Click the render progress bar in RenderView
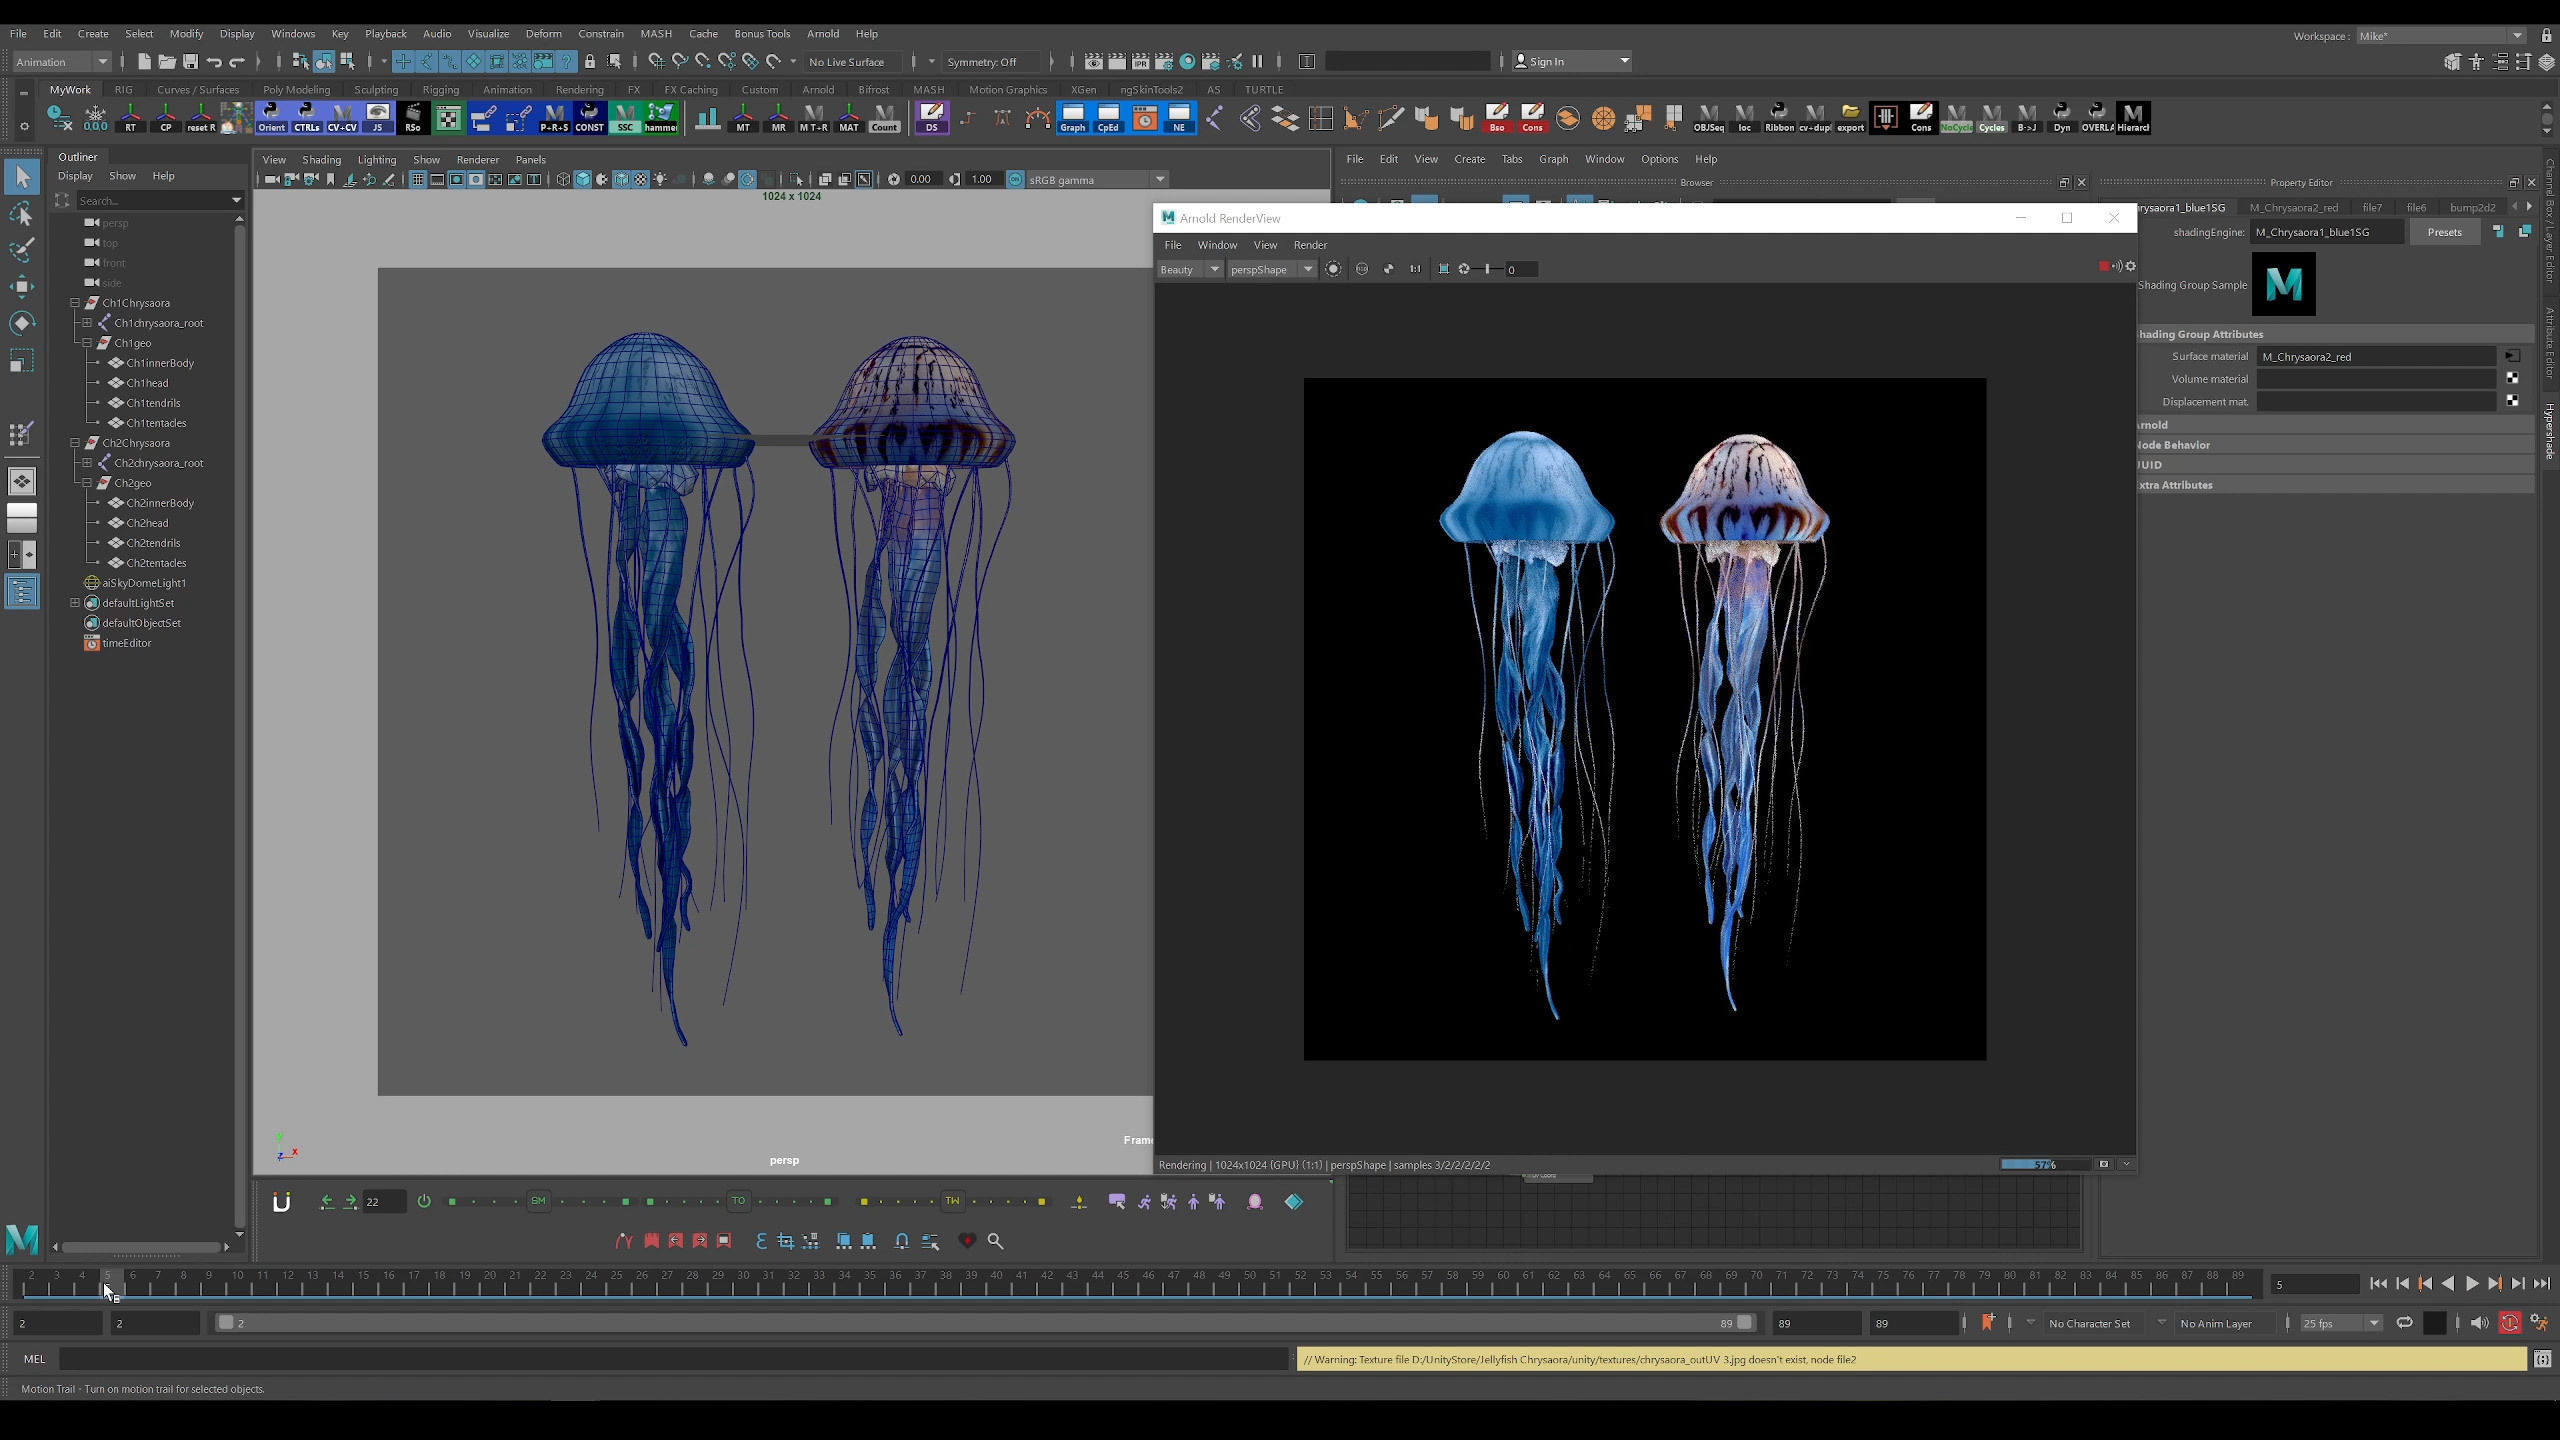Screen dimensions: 2560x1440 pyautogui.click(x=2045, y=1164)
